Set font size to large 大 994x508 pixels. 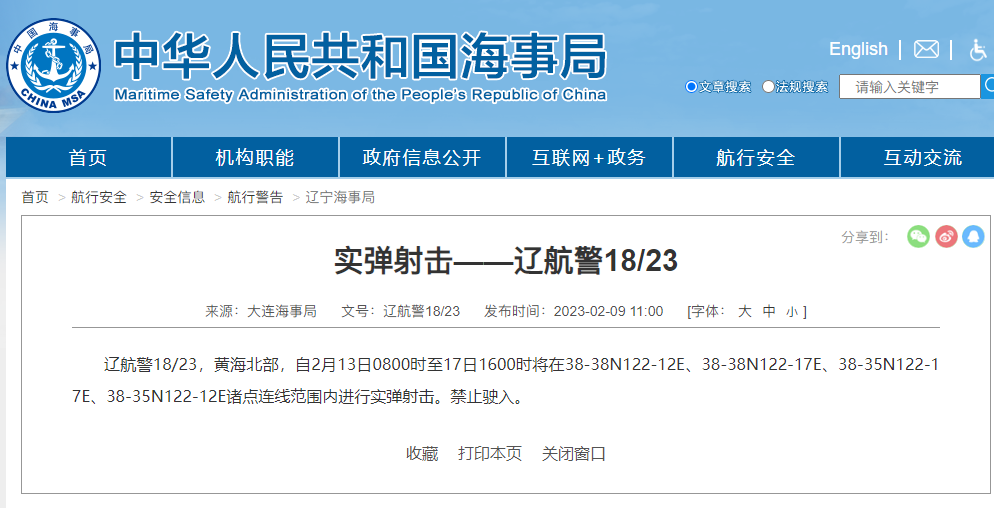(744, 311)
